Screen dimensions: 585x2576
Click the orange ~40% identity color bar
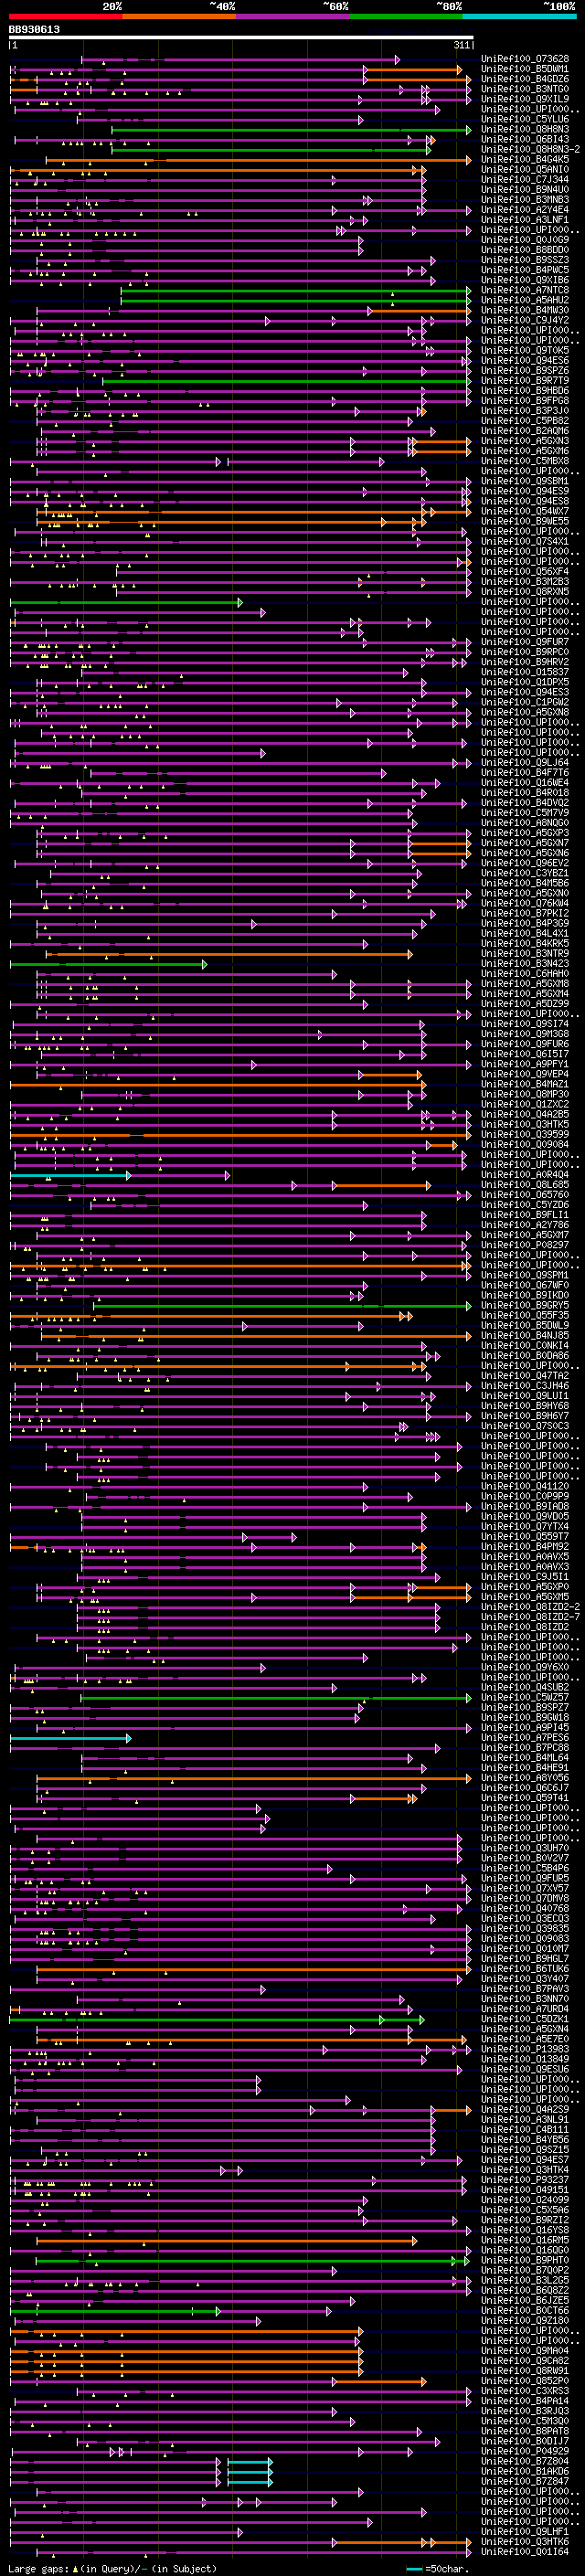coord(179,17)
